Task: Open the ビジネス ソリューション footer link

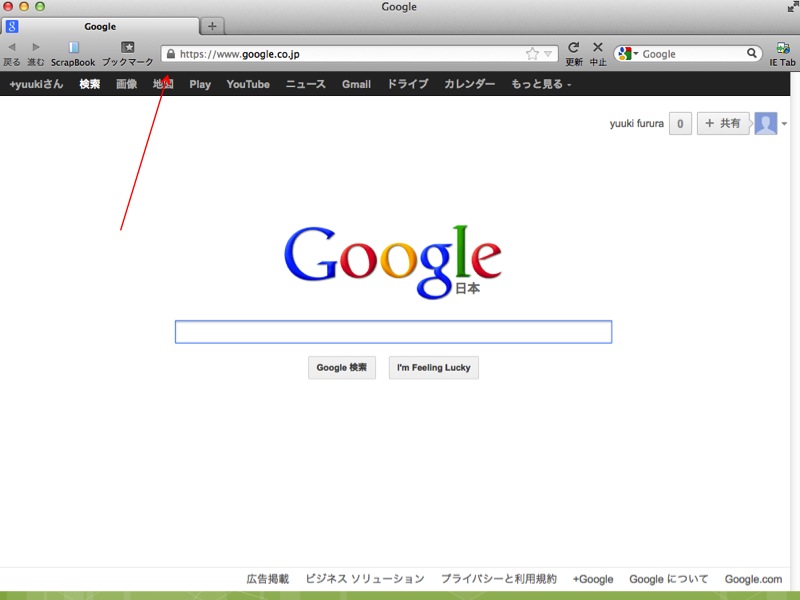Action: point(365,579)
